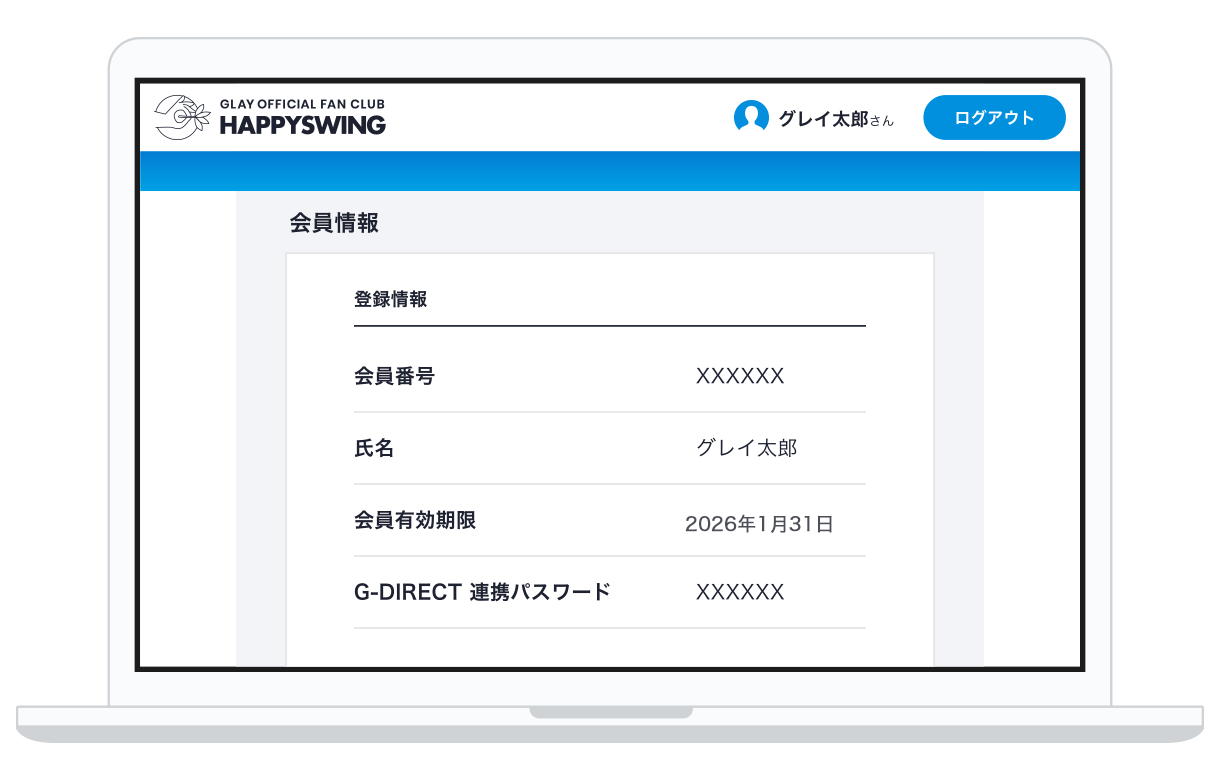
Task: Click the blue navigation bar below header
Action: [x=610, y=171]
